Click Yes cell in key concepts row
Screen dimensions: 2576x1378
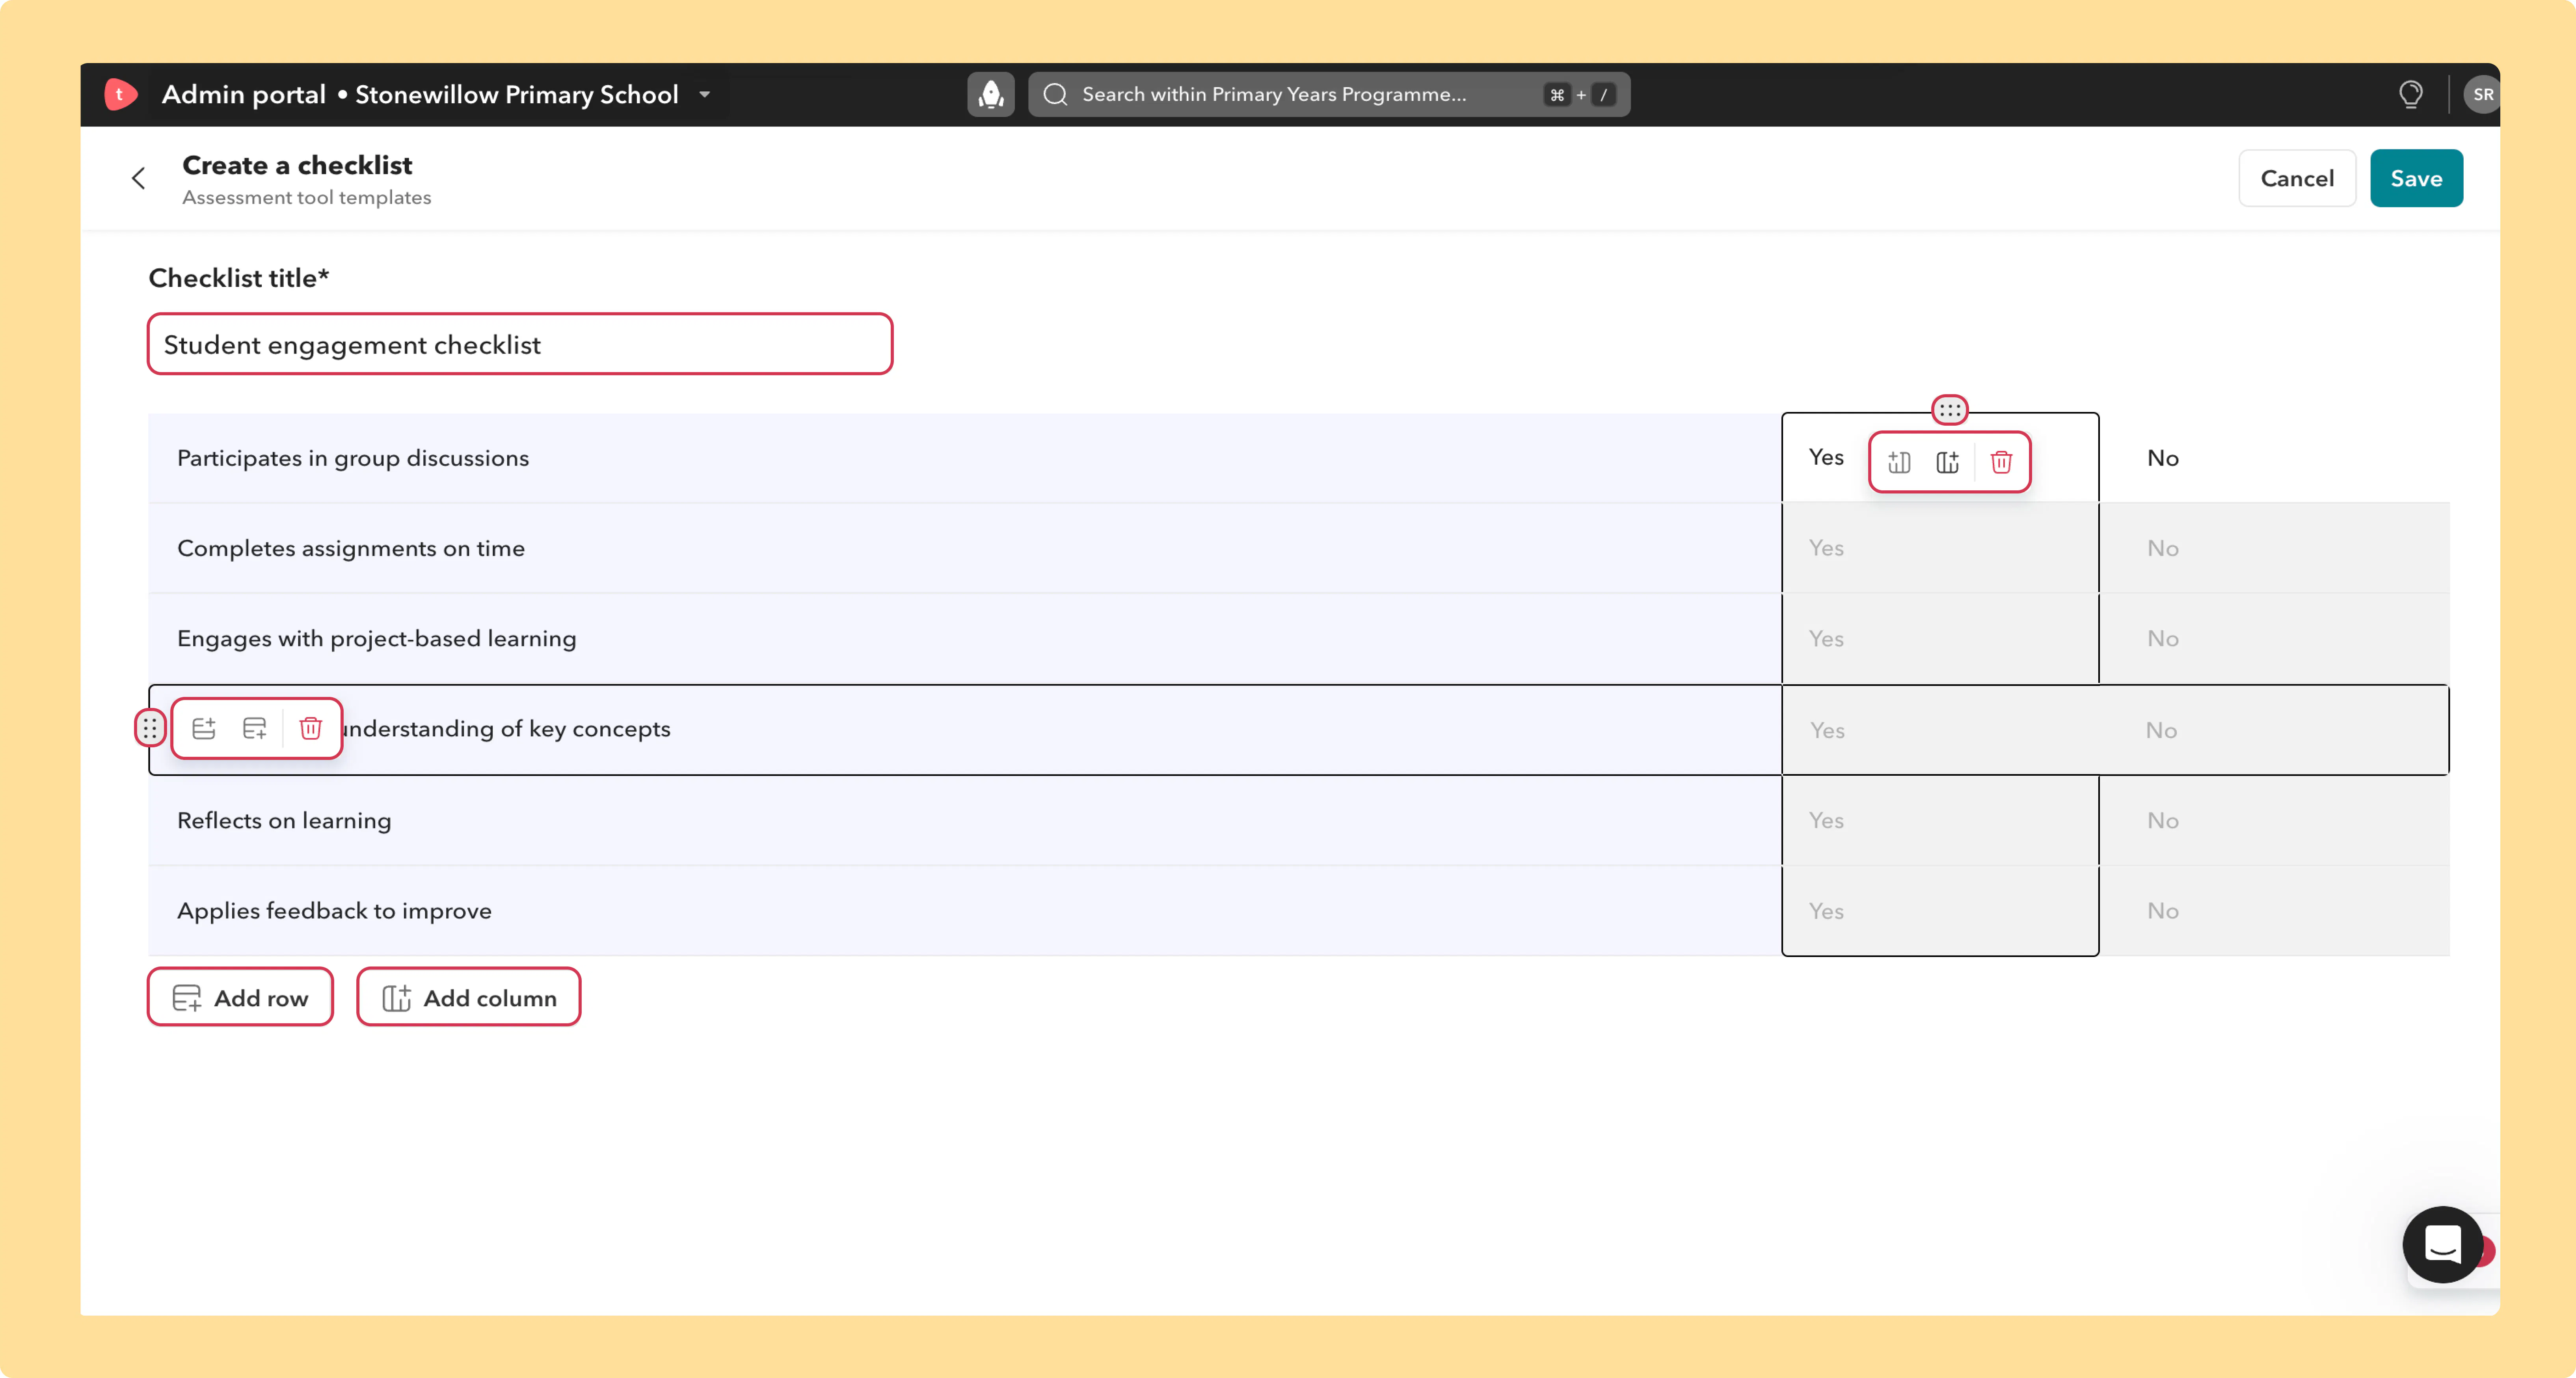point(1940,730)
